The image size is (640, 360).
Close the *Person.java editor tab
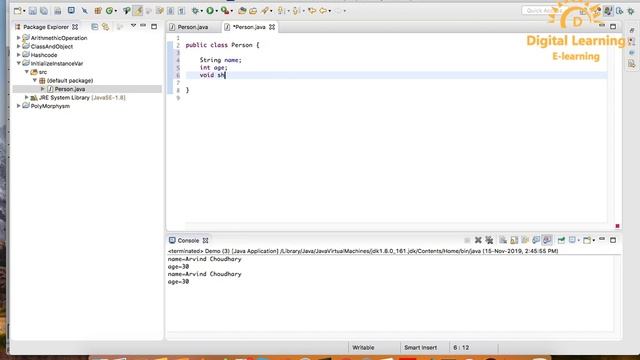pos(272,27)
